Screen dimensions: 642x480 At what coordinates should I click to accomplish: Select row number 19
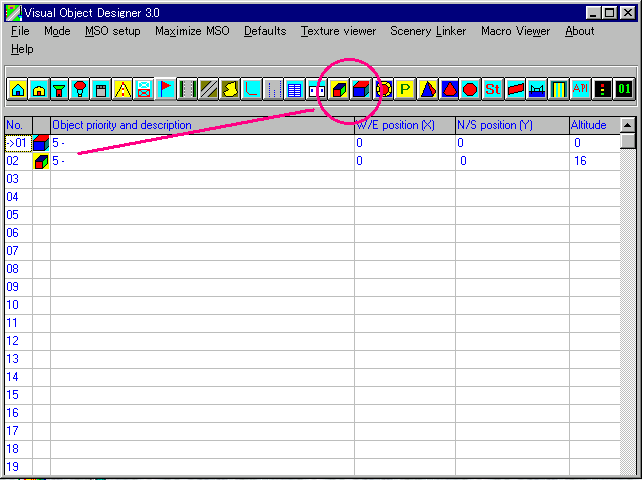18,467
